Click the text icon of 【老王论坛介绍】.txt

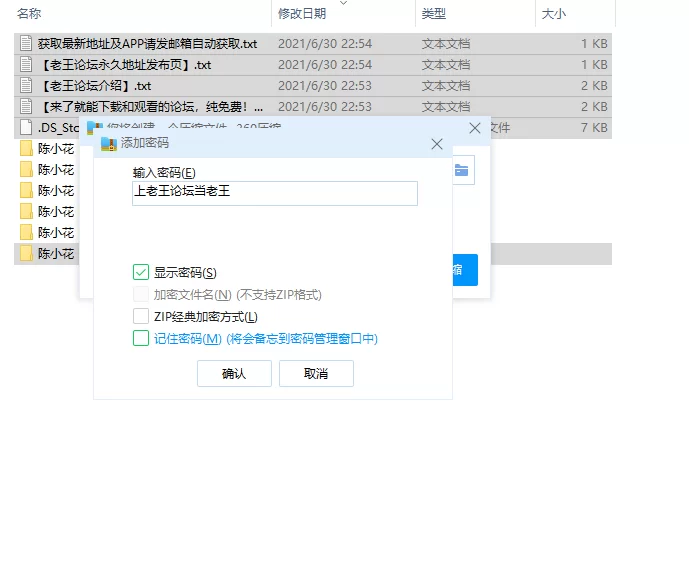click(26, 86)
